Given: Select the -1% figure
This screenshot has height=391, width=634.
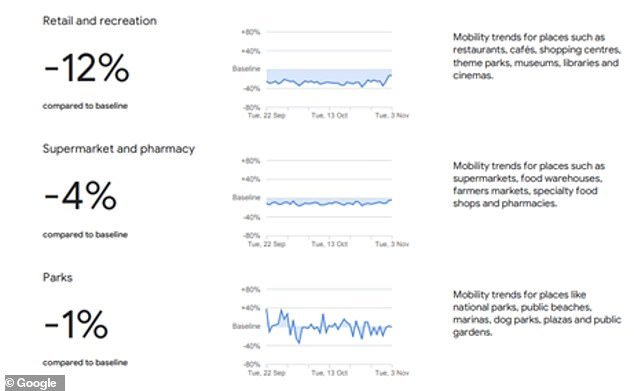Looking at the screenshot, I should tap(76, 324).
